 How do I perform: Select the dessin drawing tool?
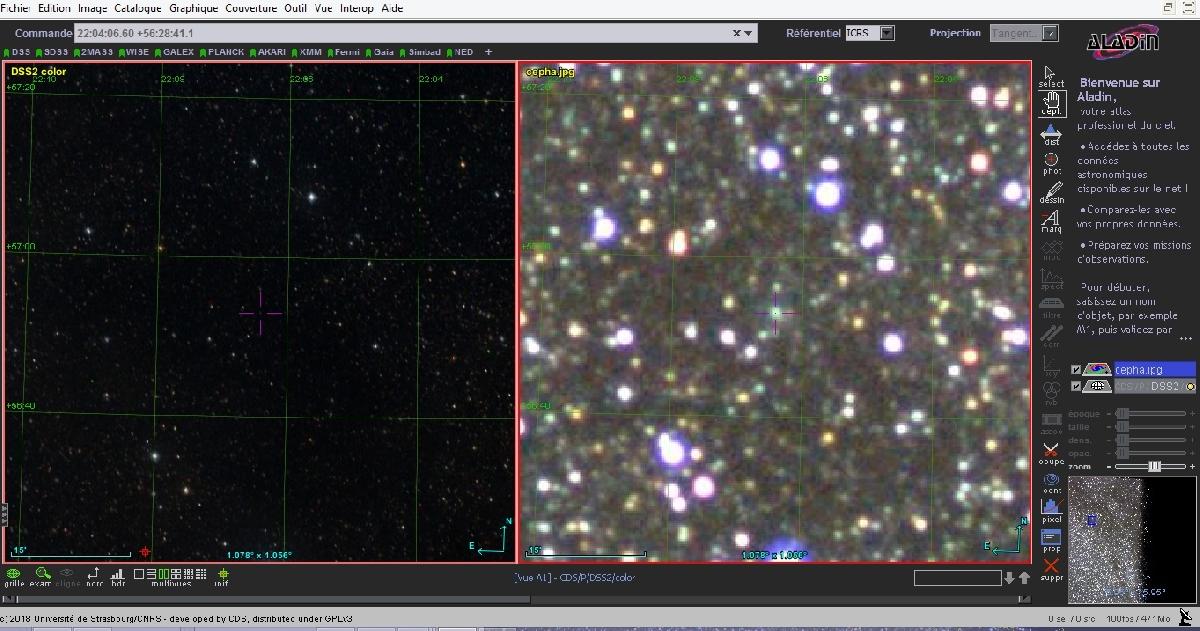click(x=1050, y=191)
